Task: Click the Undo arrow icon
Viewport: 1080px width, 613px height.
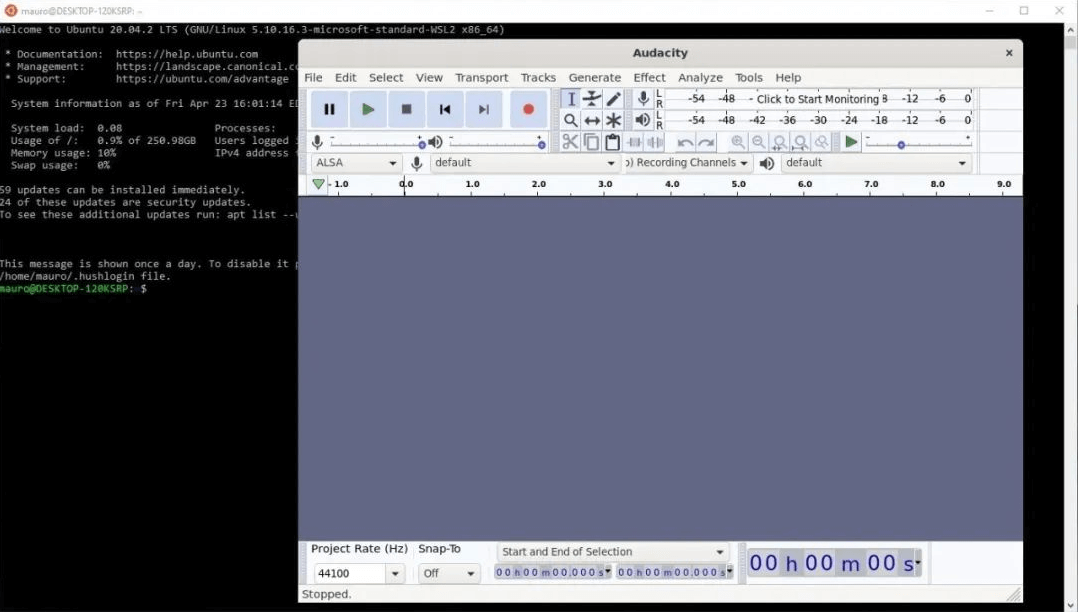Action: 685,143
